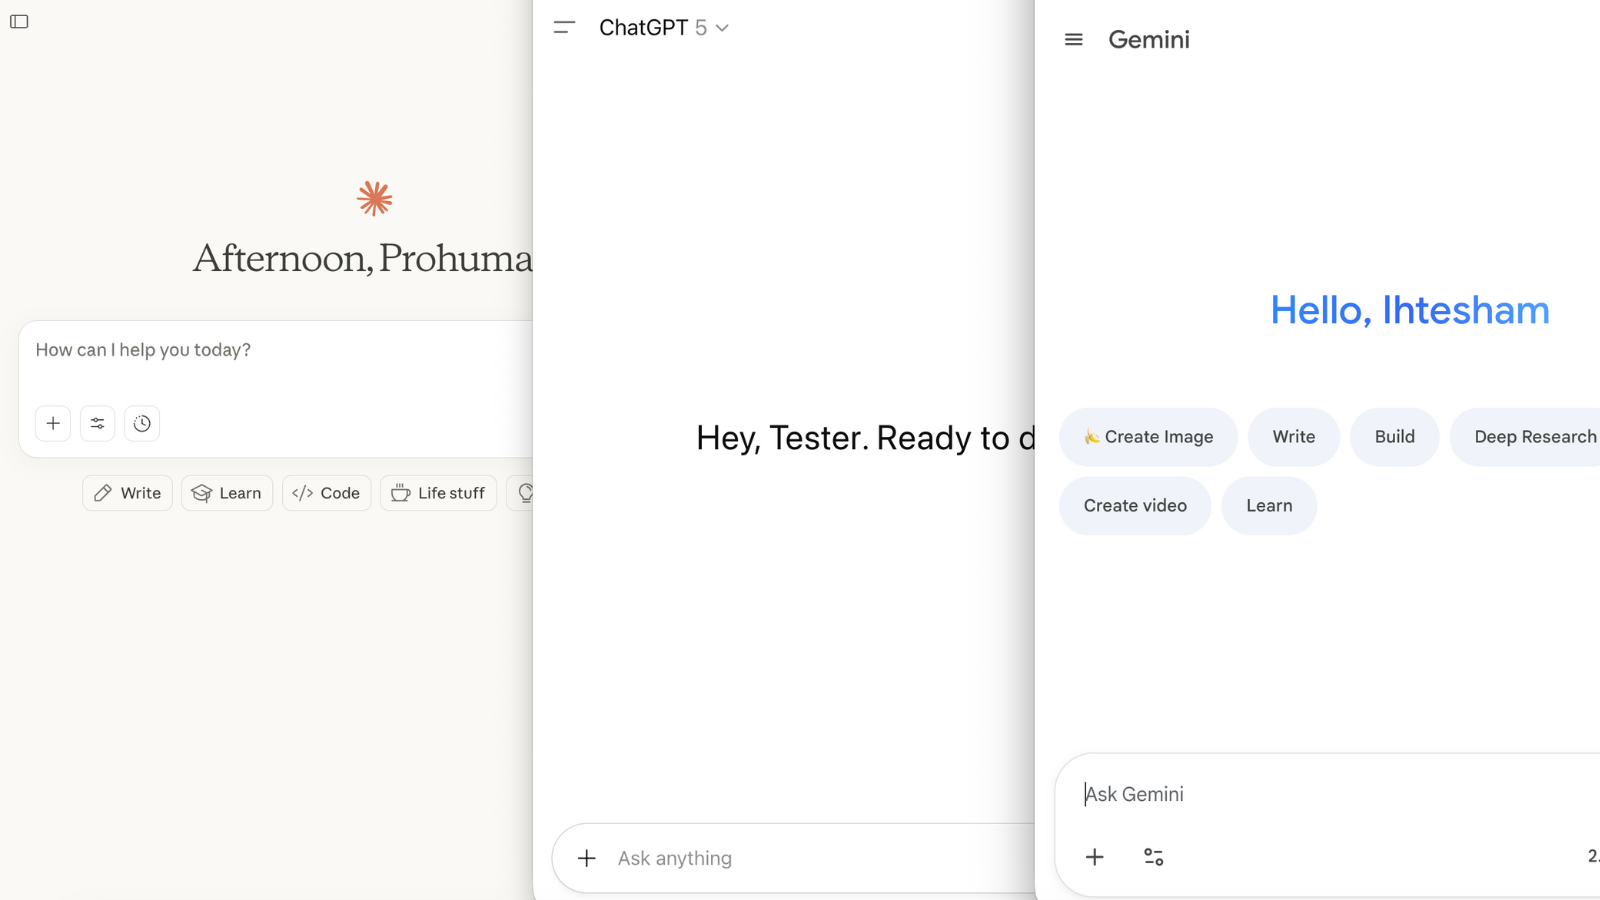Click the Learn chip in Gemini

(1269, 506)
